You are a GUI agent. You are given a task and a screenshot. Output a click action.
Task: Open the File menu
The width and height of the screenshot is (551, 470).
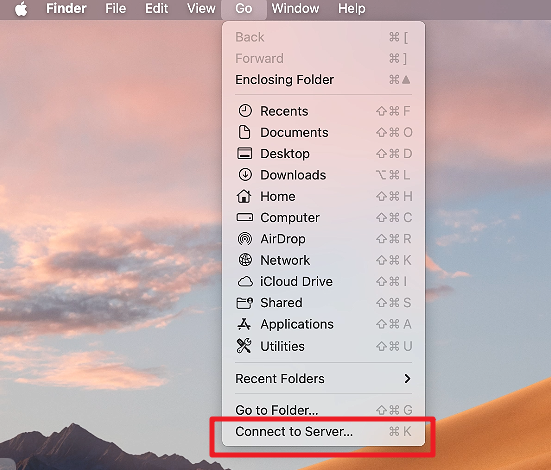point(116,8)
